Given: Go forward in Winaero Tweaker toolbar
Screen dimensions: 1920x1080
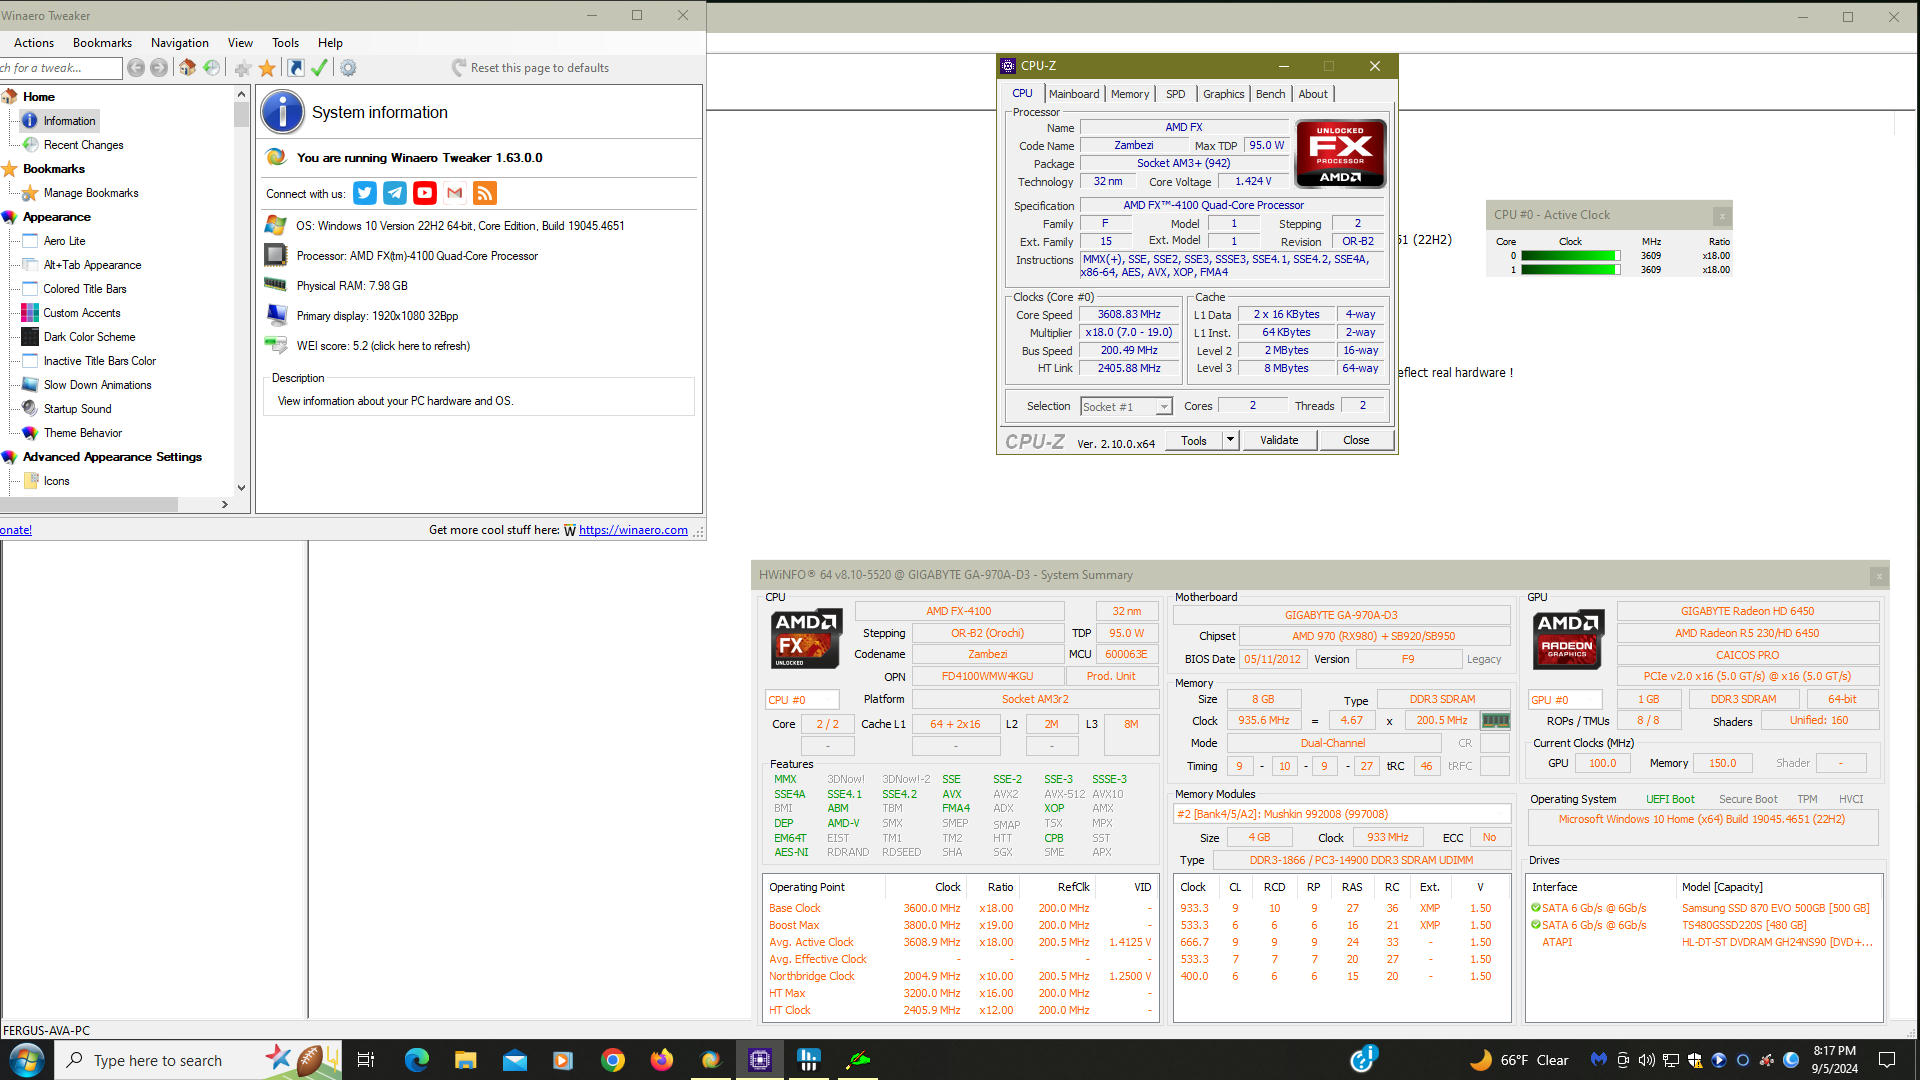Looking at the screenshot, I should [x=158, y=68].
